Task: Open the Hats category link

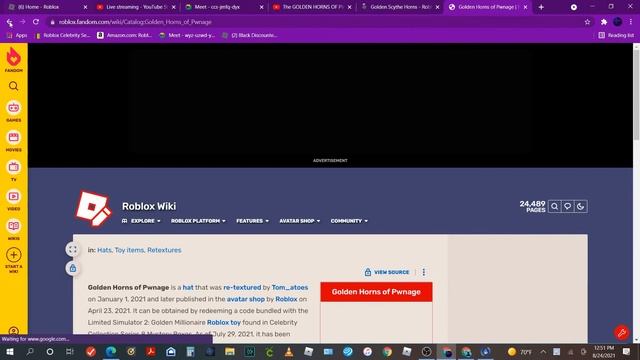Action: pos(104,250)
